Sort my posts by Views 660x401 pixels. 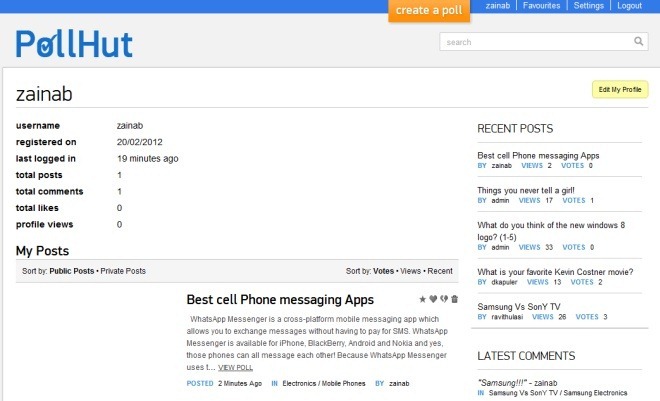[x=410, y=271]
